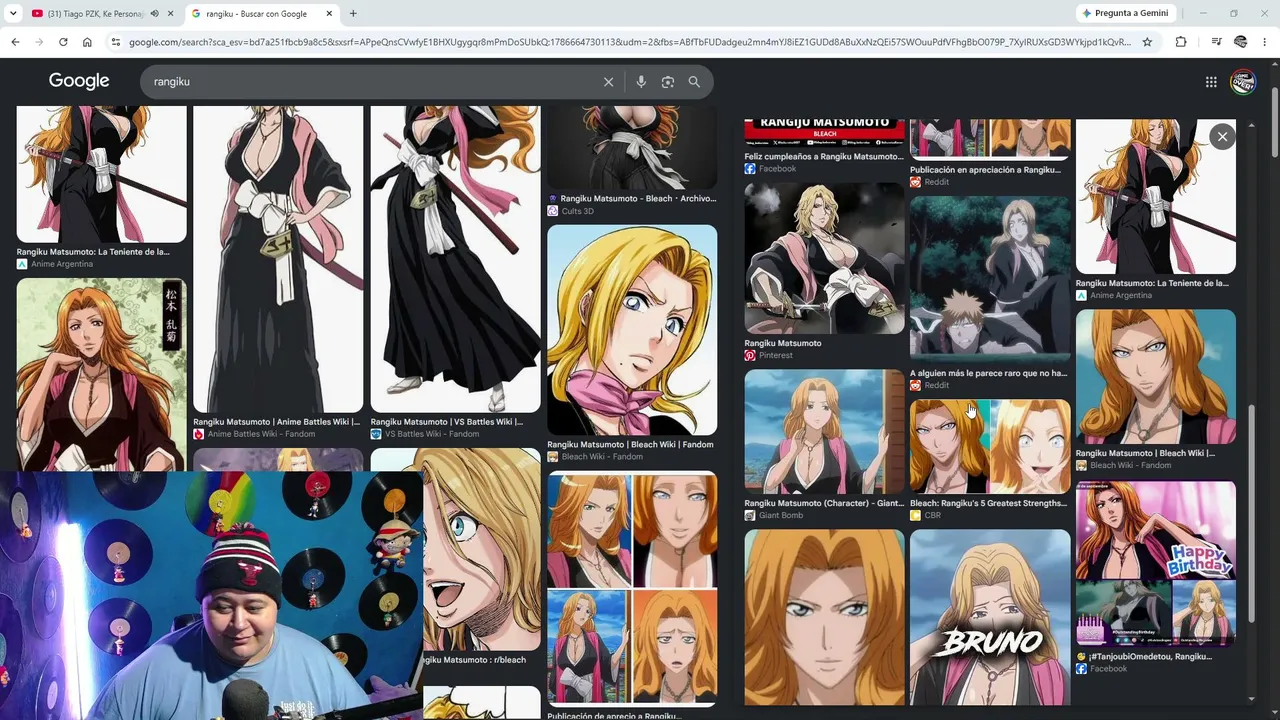Open the Anime Battles Wiki result title

[276, 422]
